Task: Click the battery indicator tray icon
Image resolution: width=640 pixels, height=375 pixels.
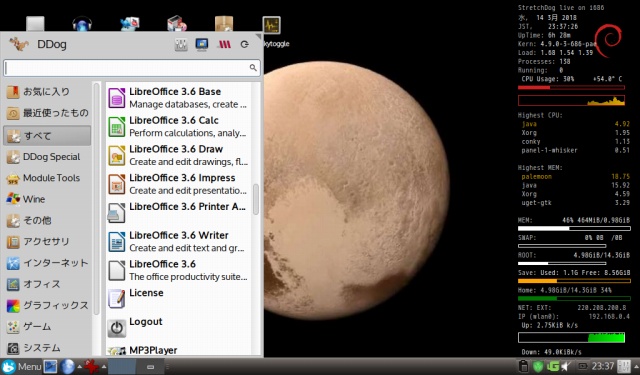Action: point(582,366)
